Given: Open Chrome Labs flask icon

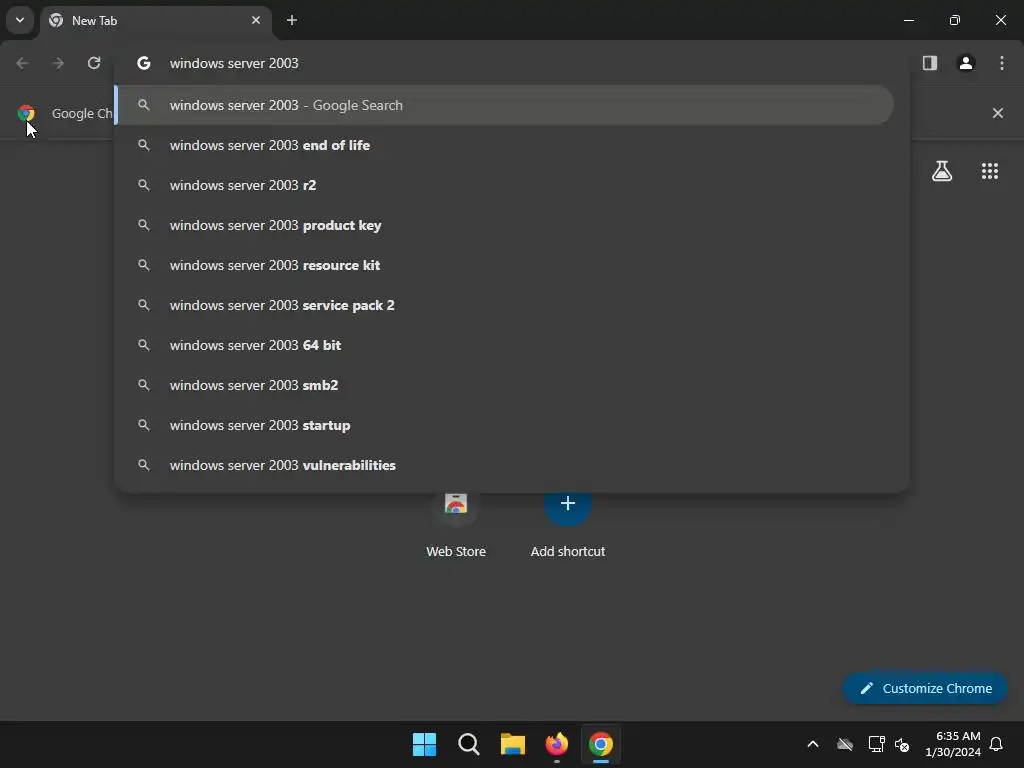Looking at the screenshot, I should coord(942,171).
